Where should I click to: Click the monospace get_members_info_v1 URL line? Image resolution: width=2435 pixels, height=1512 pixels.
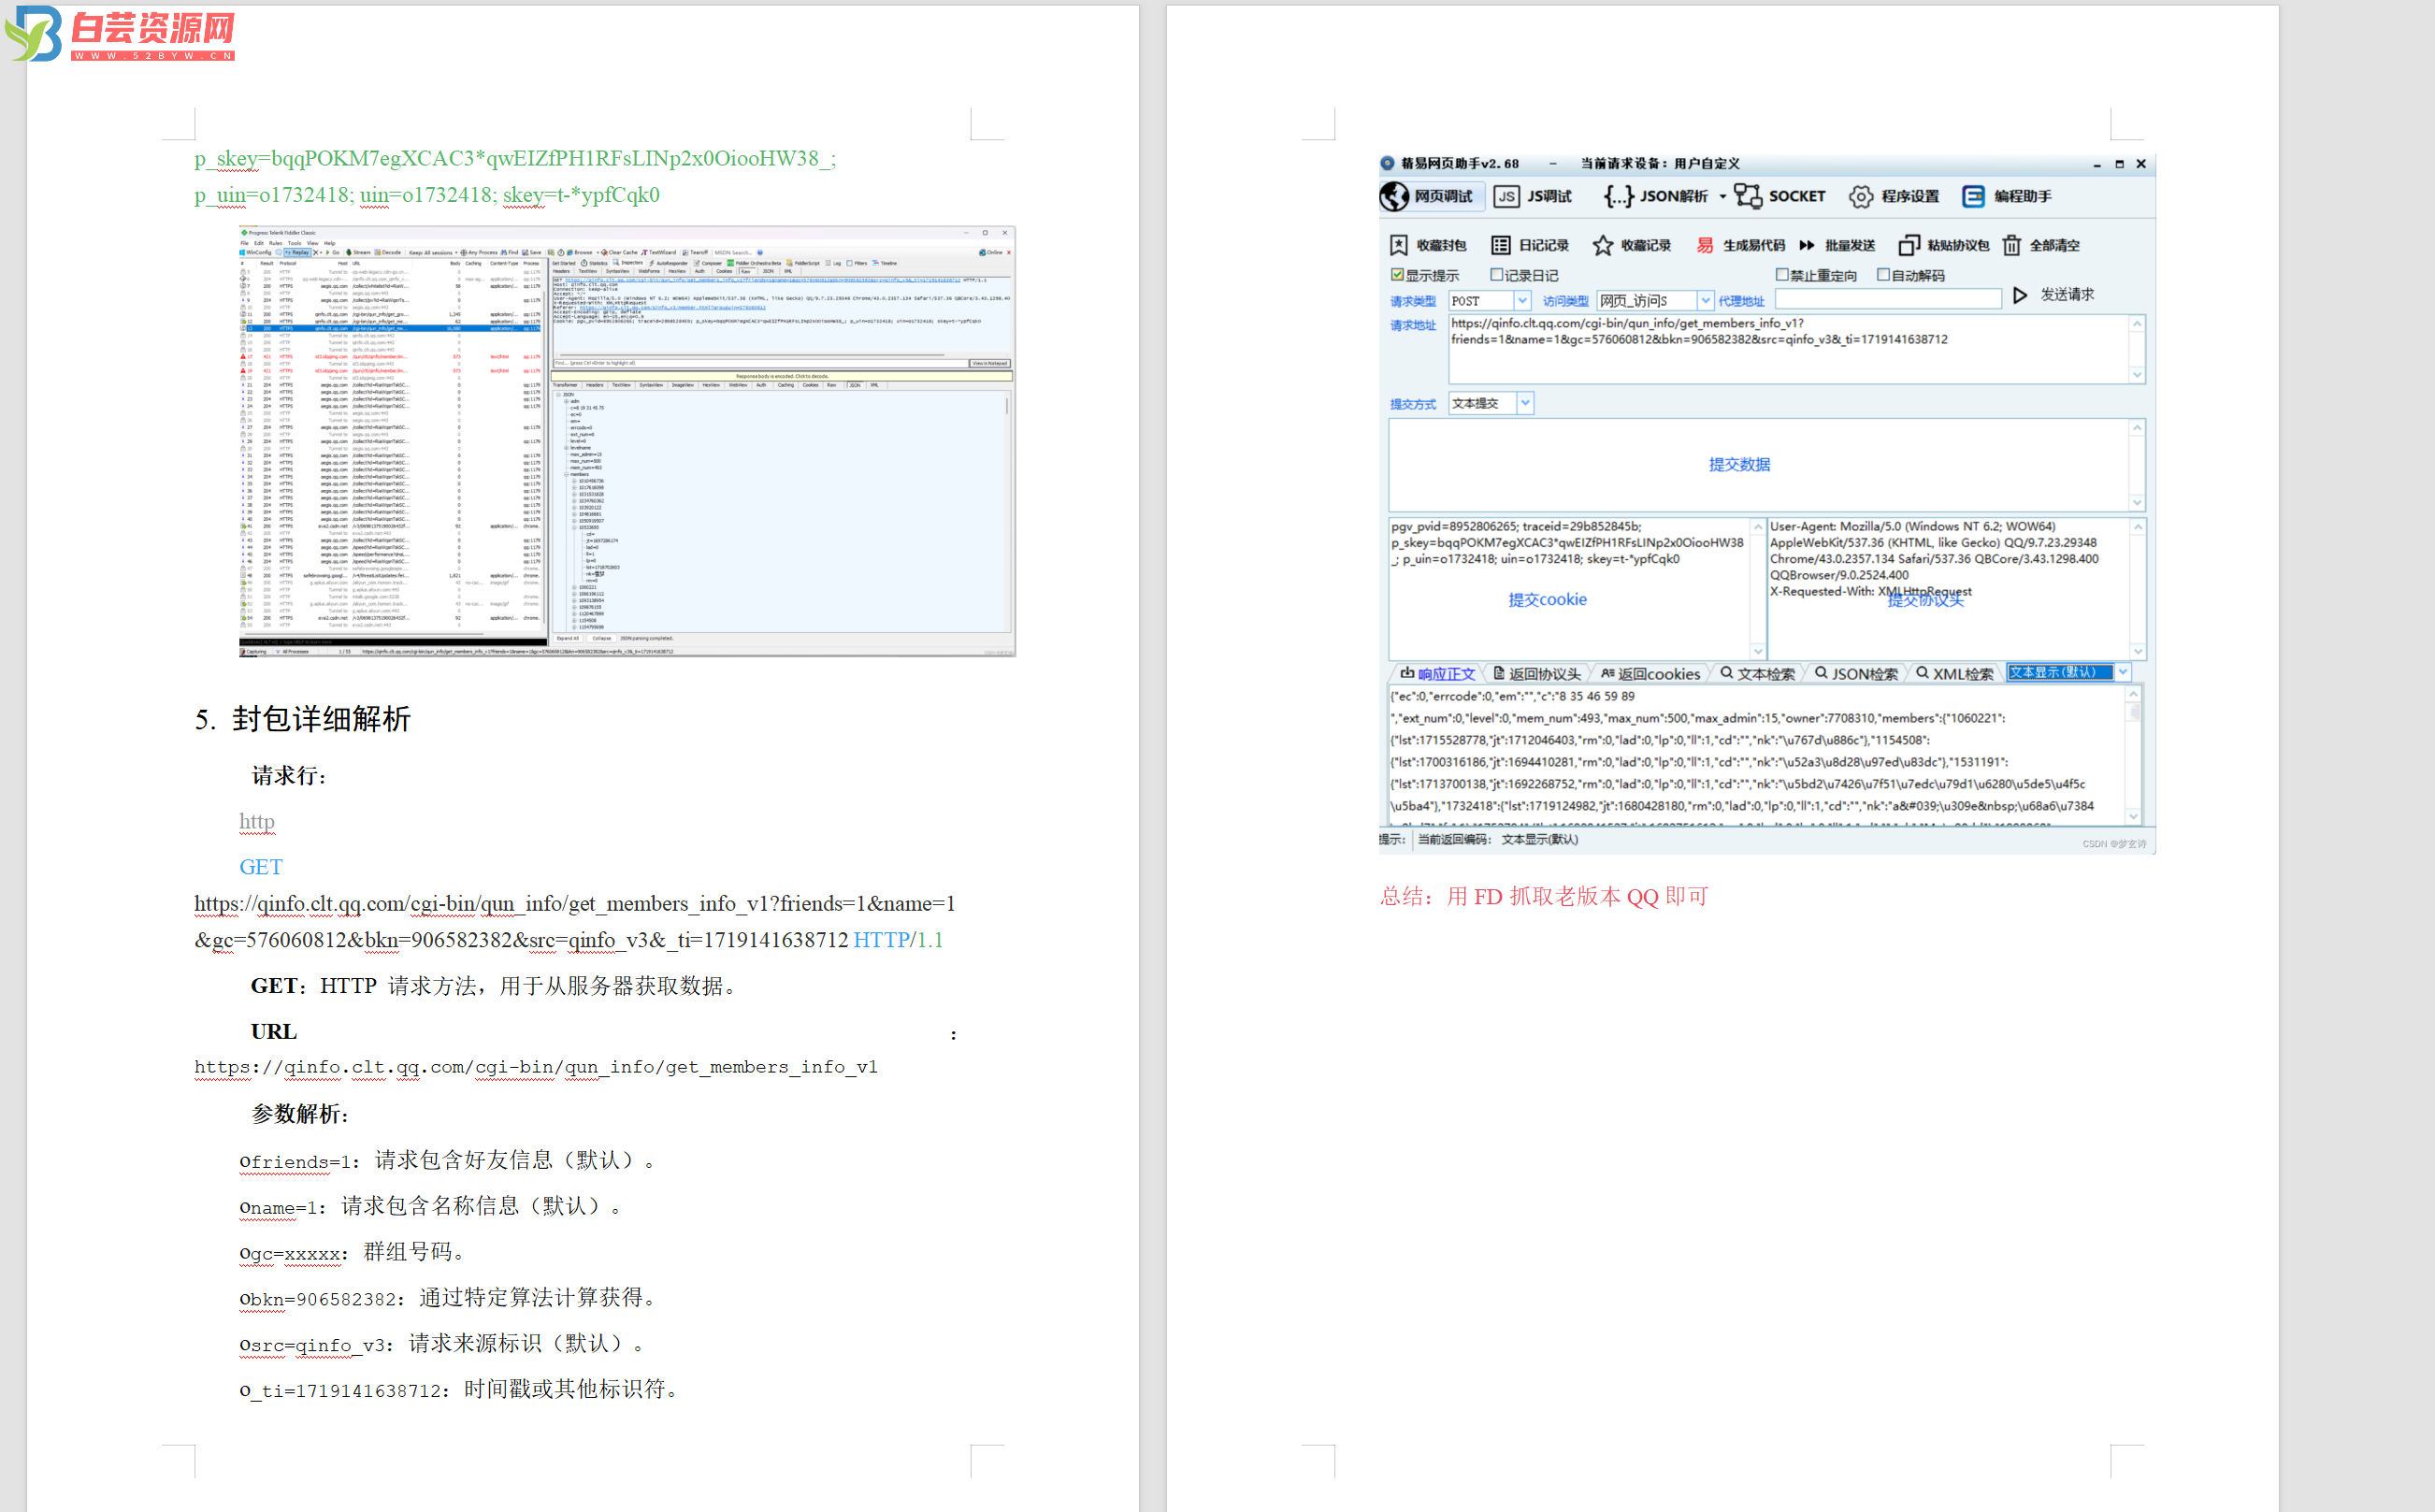coord(535,1067)
